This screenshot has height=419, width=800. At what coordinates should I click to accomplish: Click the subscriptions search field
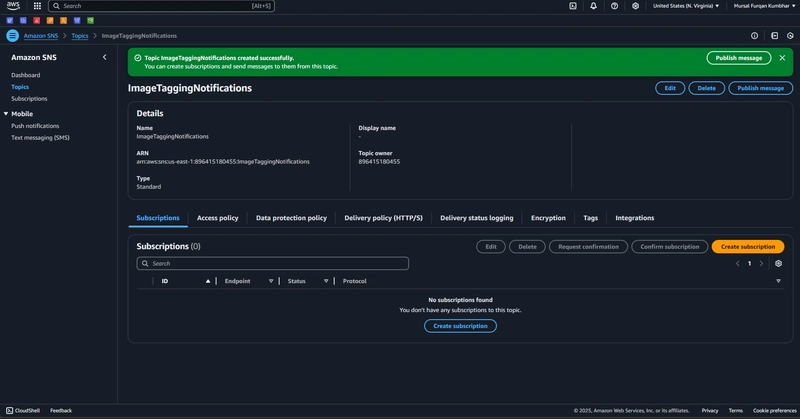coord(272,263)
